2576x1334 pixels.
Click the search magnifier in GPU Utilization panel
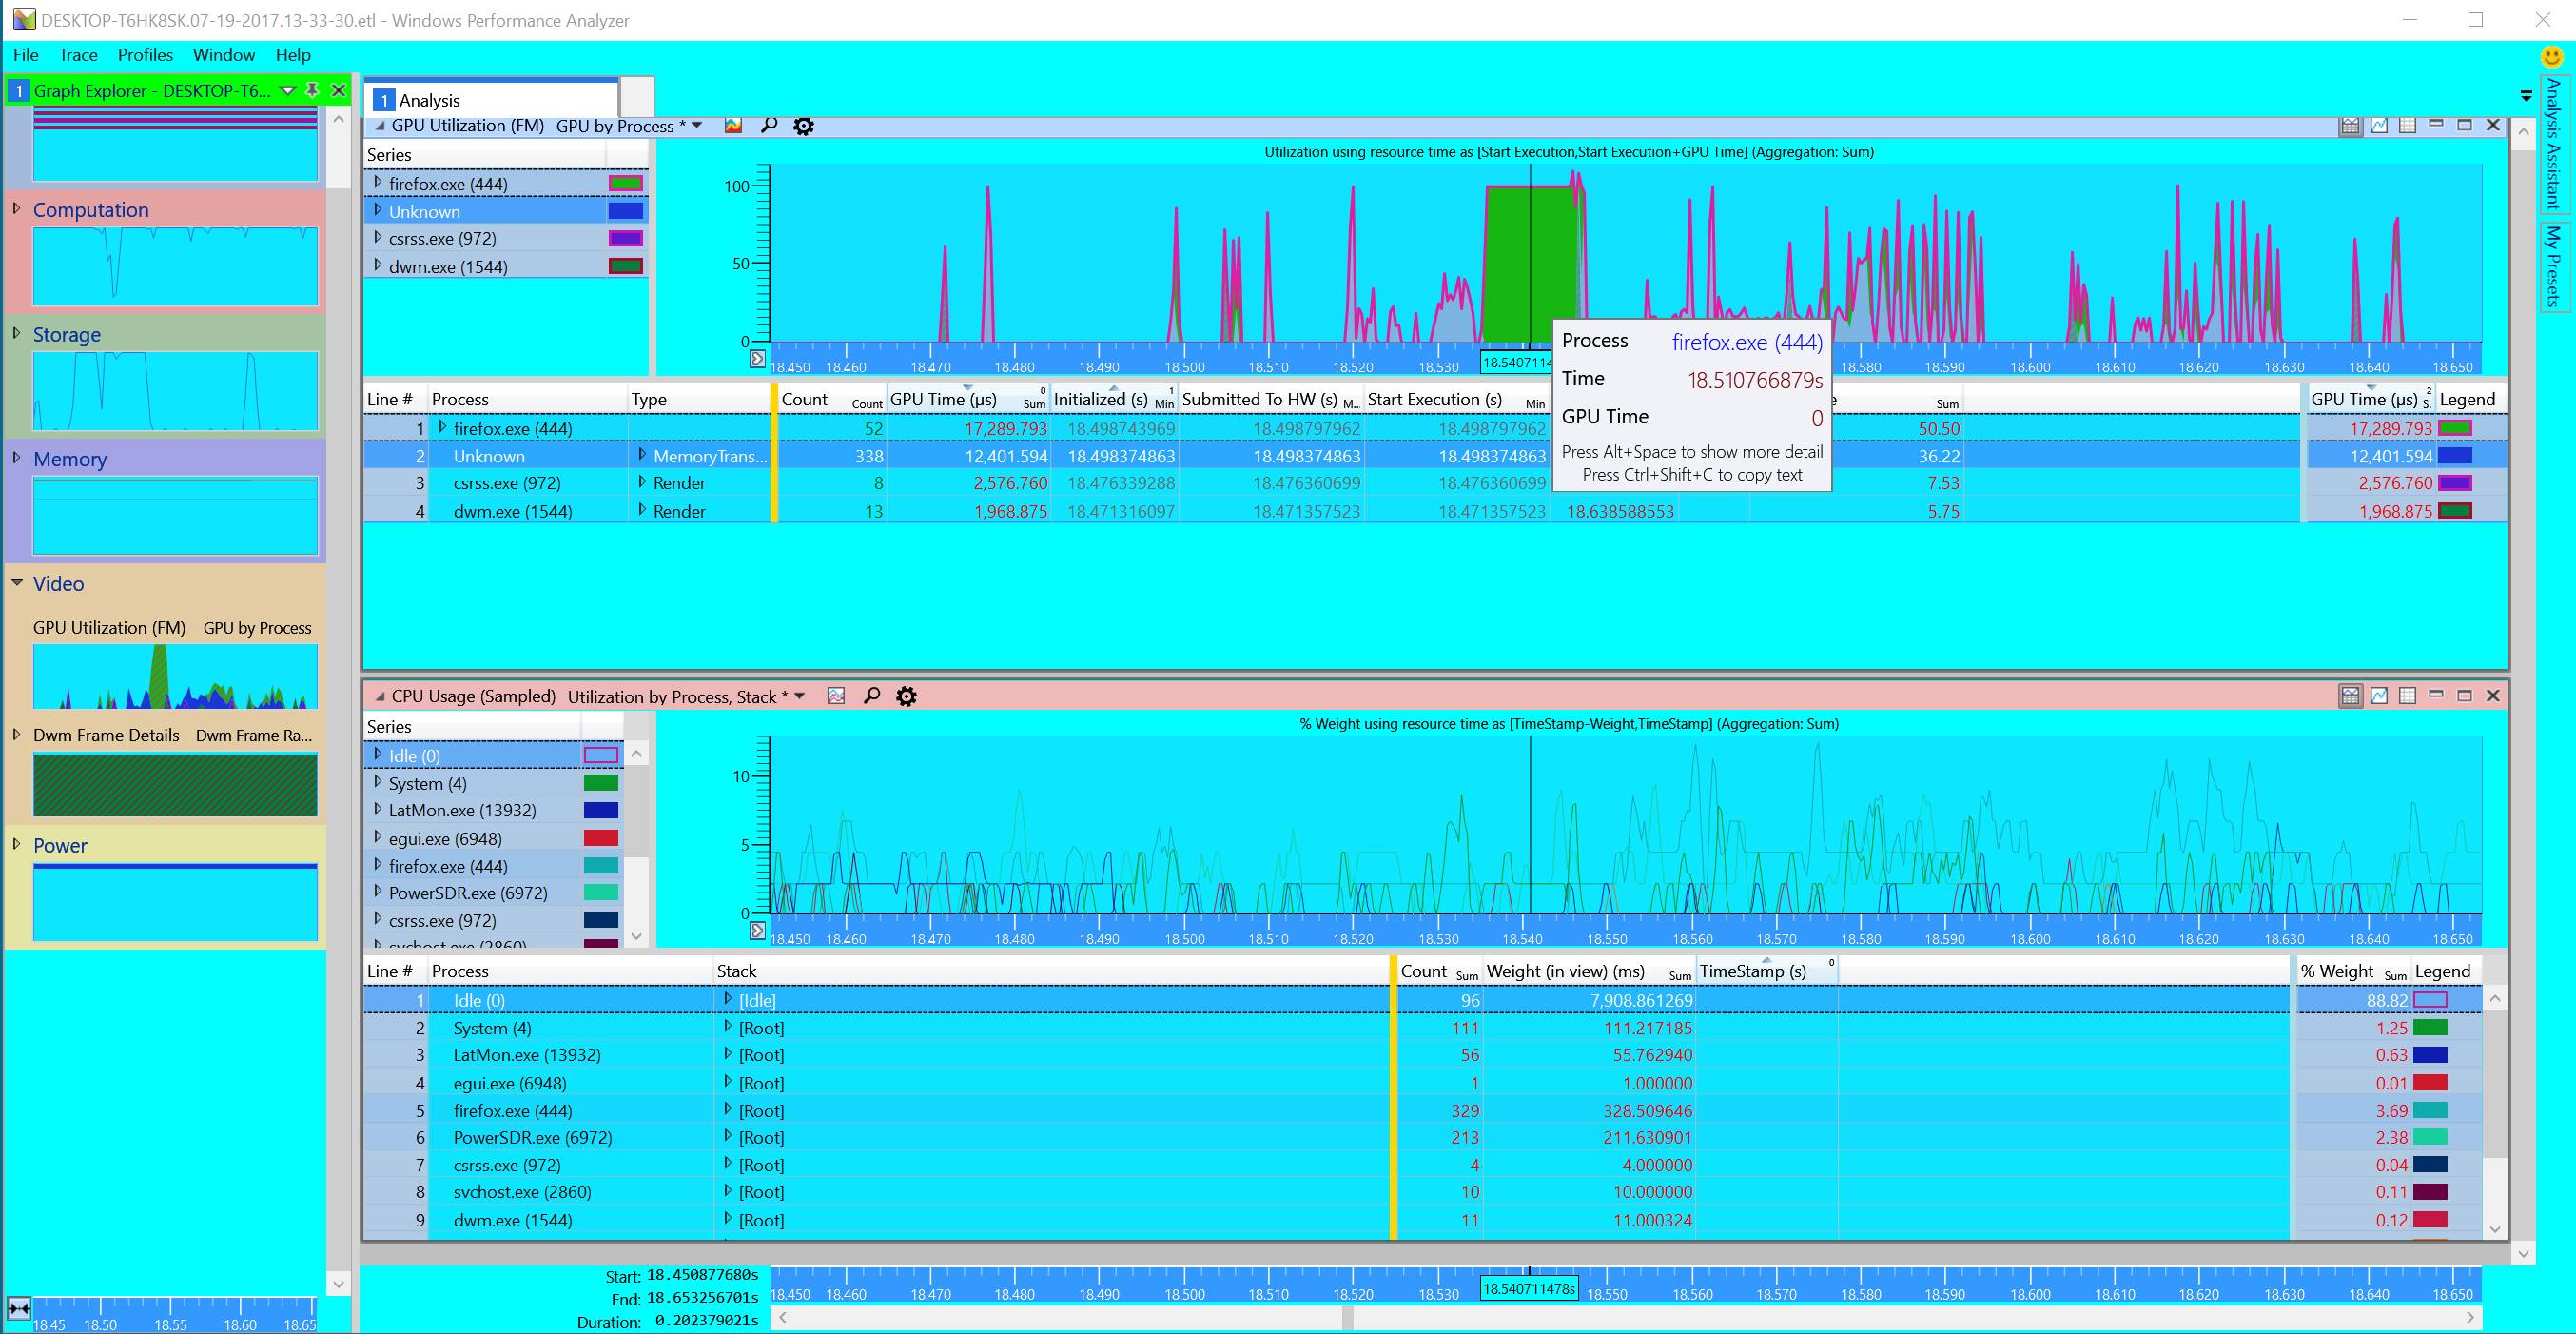coord(768,126)
